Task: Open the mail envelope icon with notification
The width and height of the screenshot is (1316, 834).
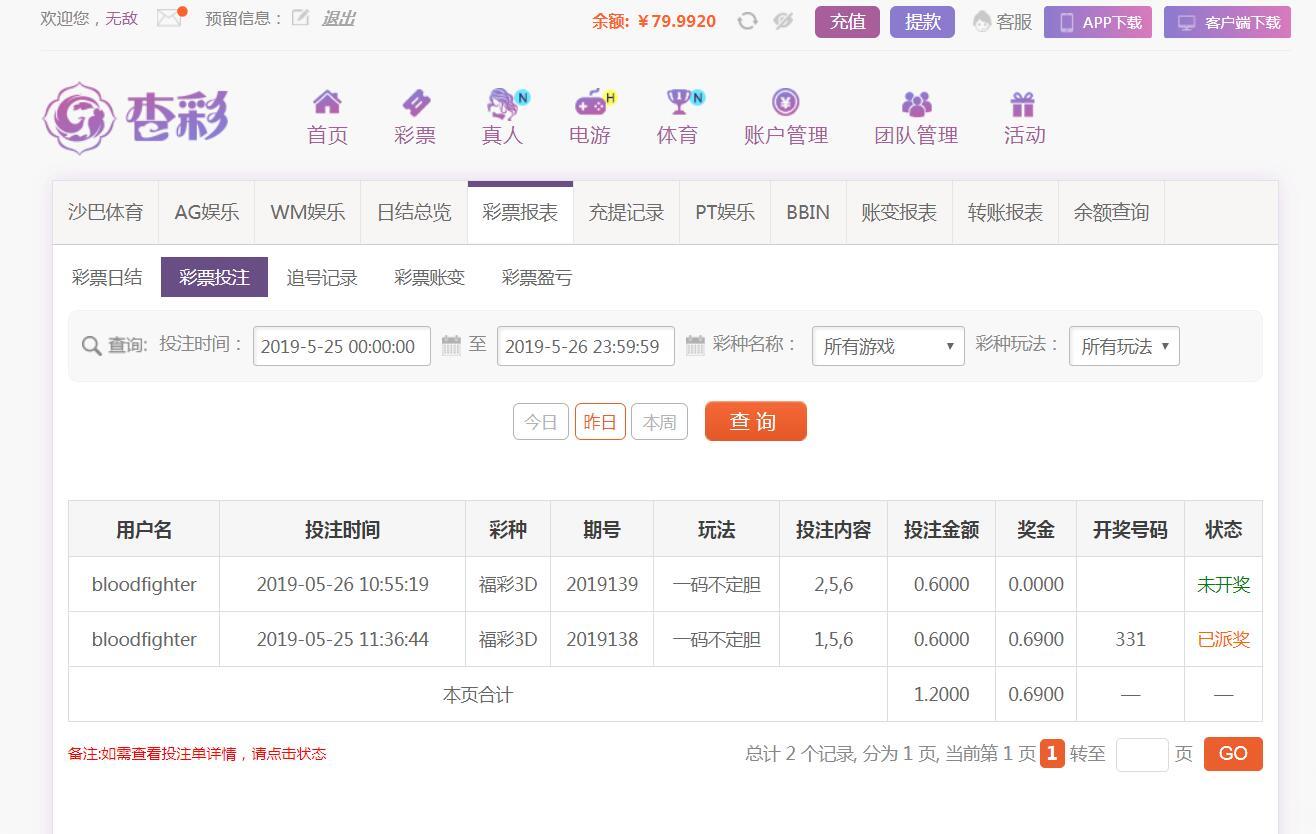Action: coord(171,17)
